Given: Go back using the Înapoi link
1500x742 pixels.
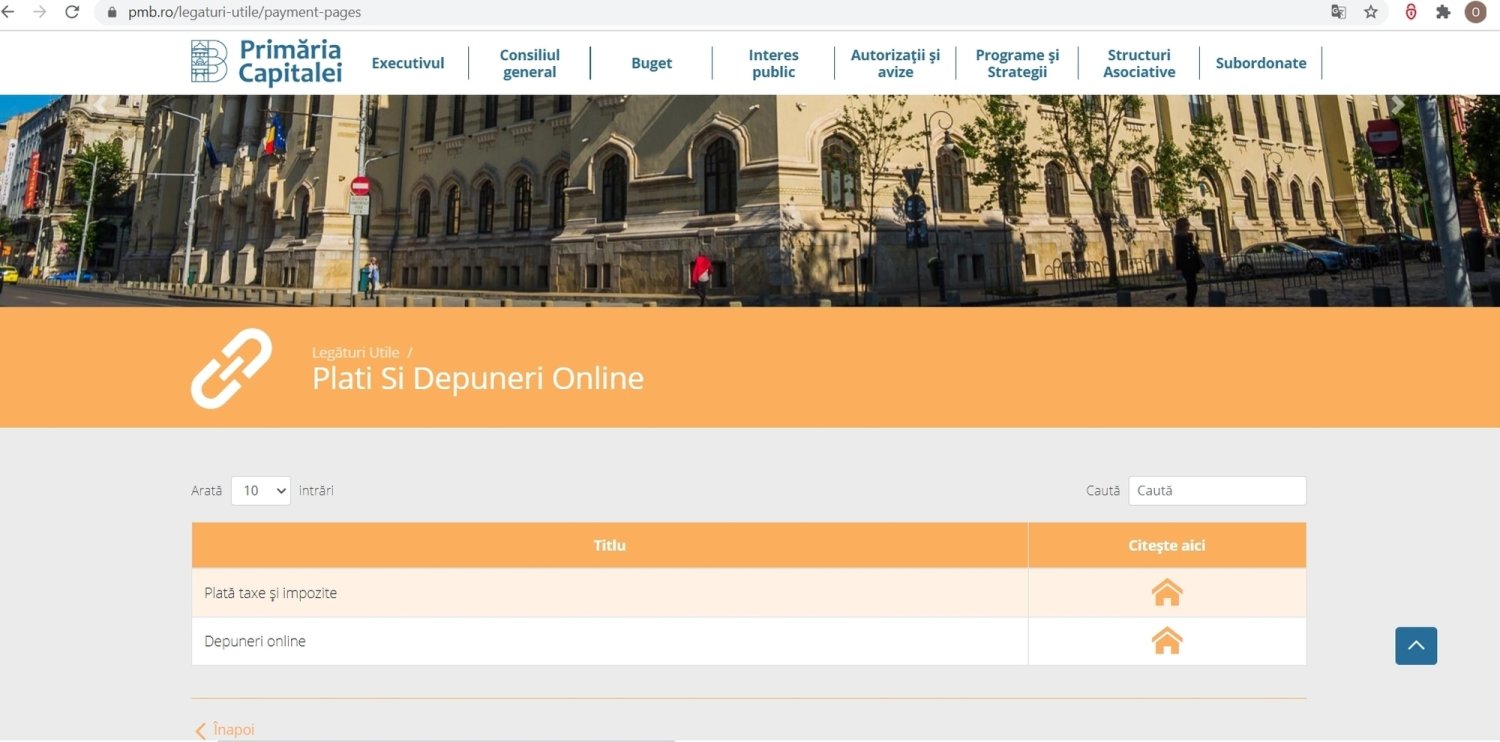Looking at the screenshot, I should (226, 729).
